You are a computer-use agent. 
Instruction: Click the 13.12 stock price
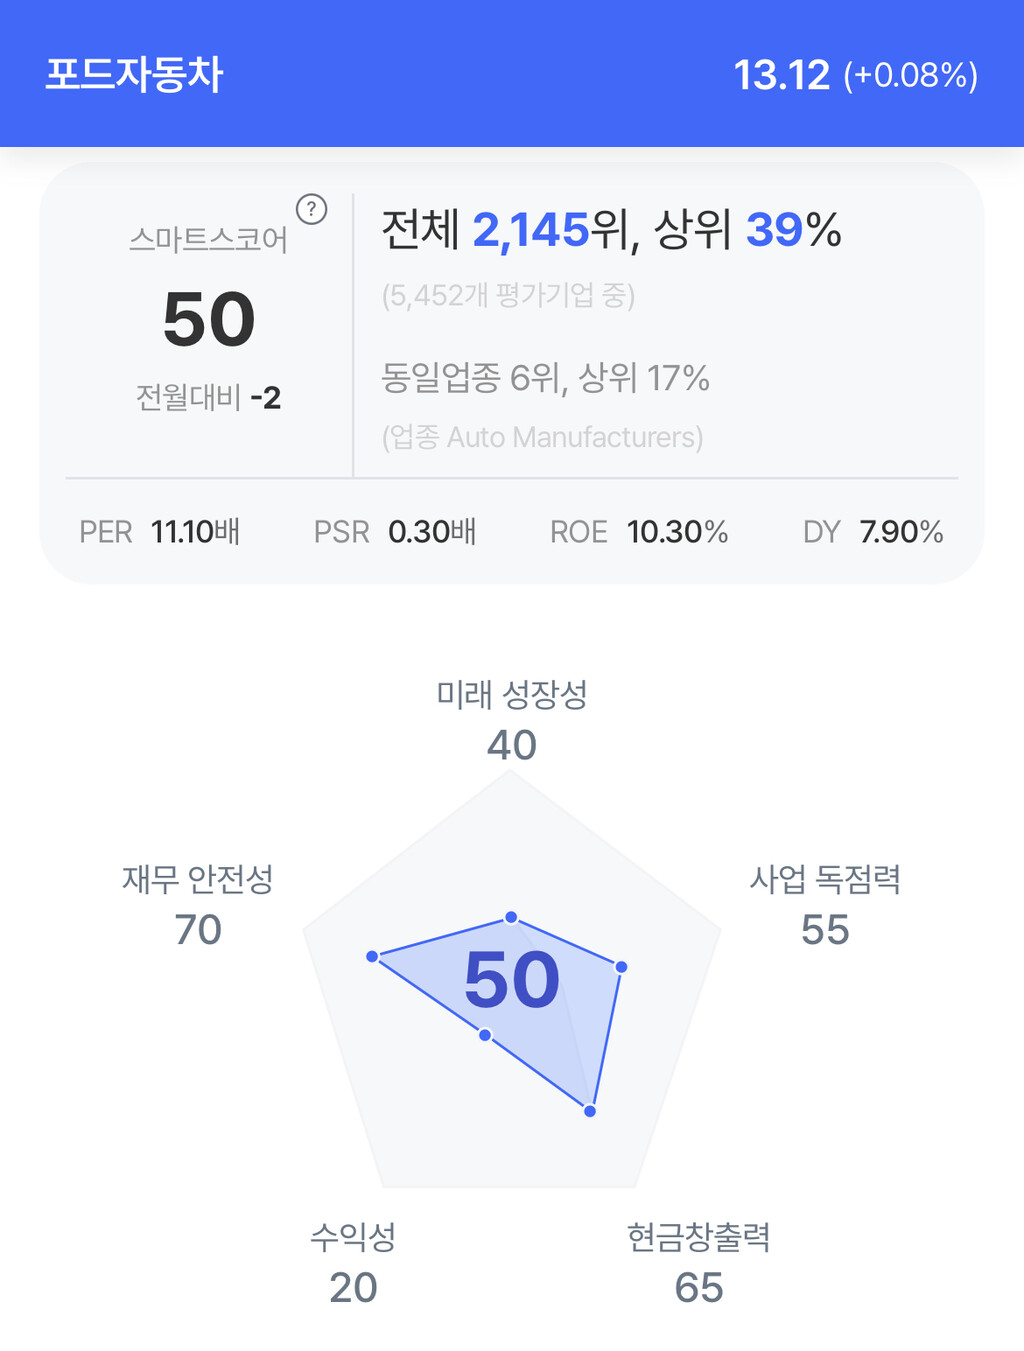[x=782, y=75]
